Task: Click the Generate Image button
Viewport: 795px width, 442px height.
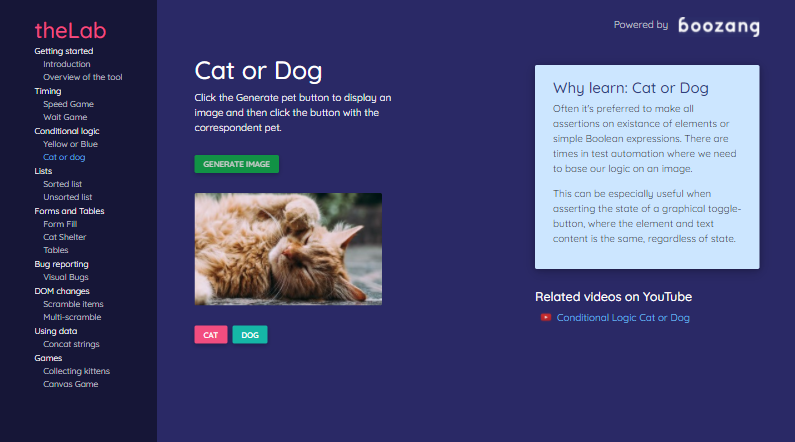Action: pos(236,164)
